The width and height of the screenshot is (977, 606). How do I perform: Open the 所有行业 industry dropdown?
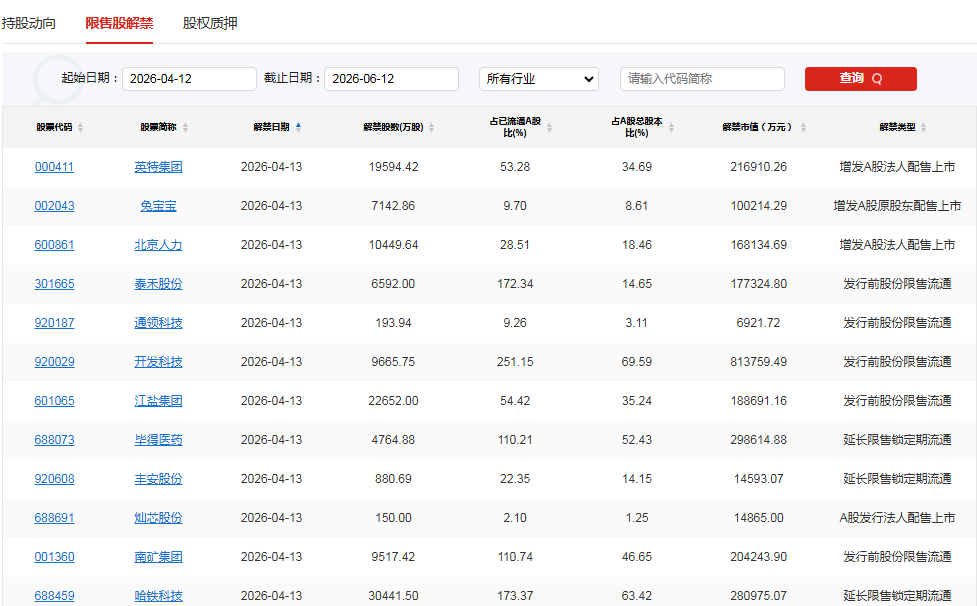(538, 79)
